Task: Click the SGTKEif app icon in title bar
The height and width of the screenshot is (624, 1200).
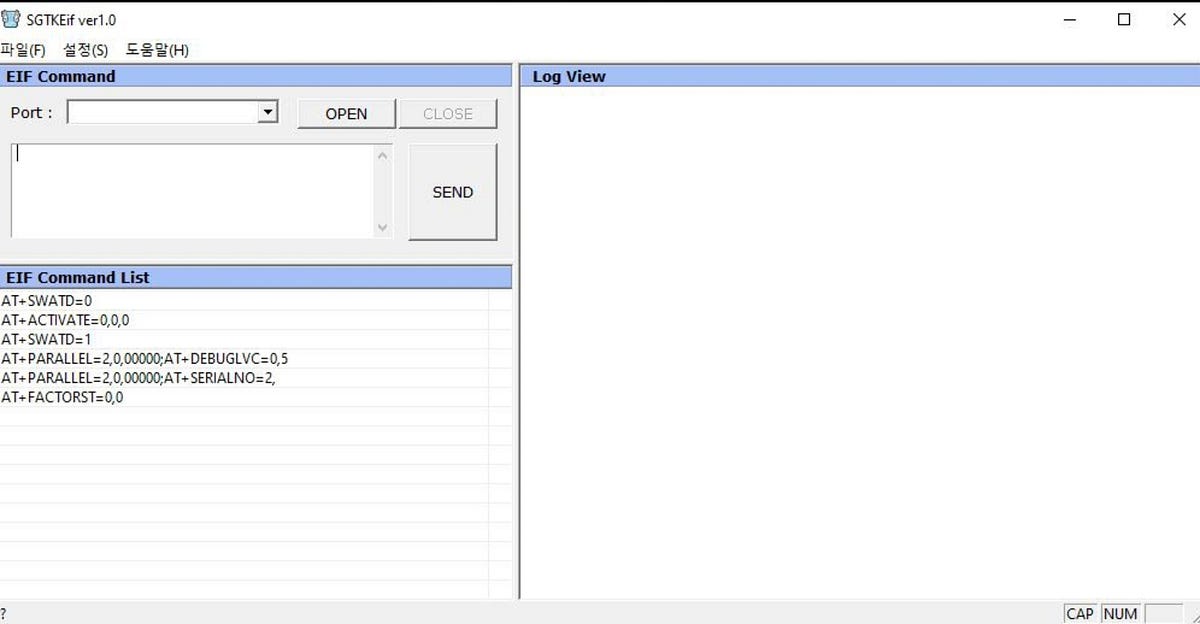Action: click(11, 20)
